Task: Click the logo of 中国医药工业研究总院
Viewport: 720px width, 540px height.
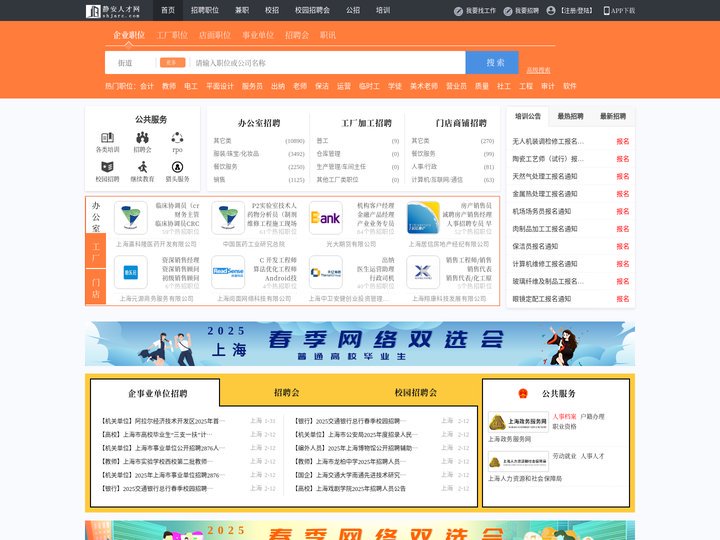Action: [228, 218]
